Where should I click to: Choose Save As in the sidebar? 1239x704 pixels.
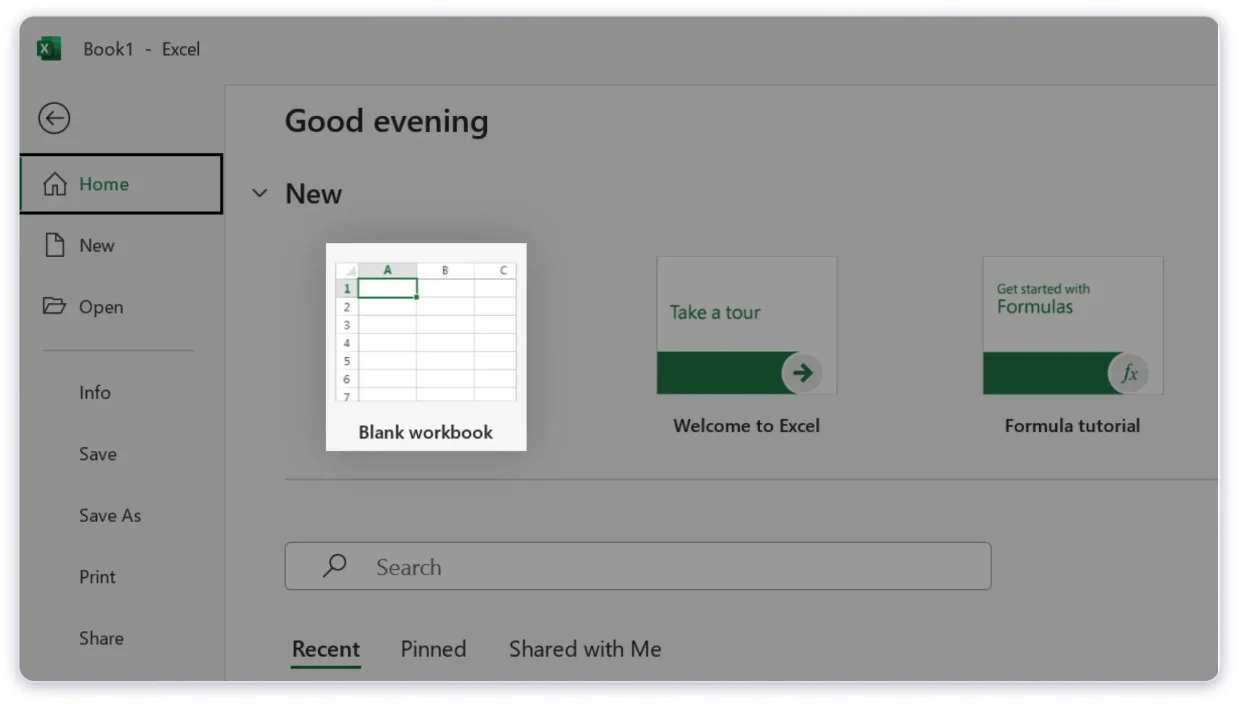pyautogui.click(x=110, y=515)
